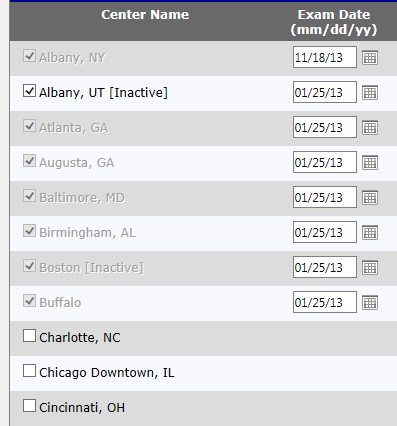Show calendar for Boston [Inactive] row

tap(370, 268)
